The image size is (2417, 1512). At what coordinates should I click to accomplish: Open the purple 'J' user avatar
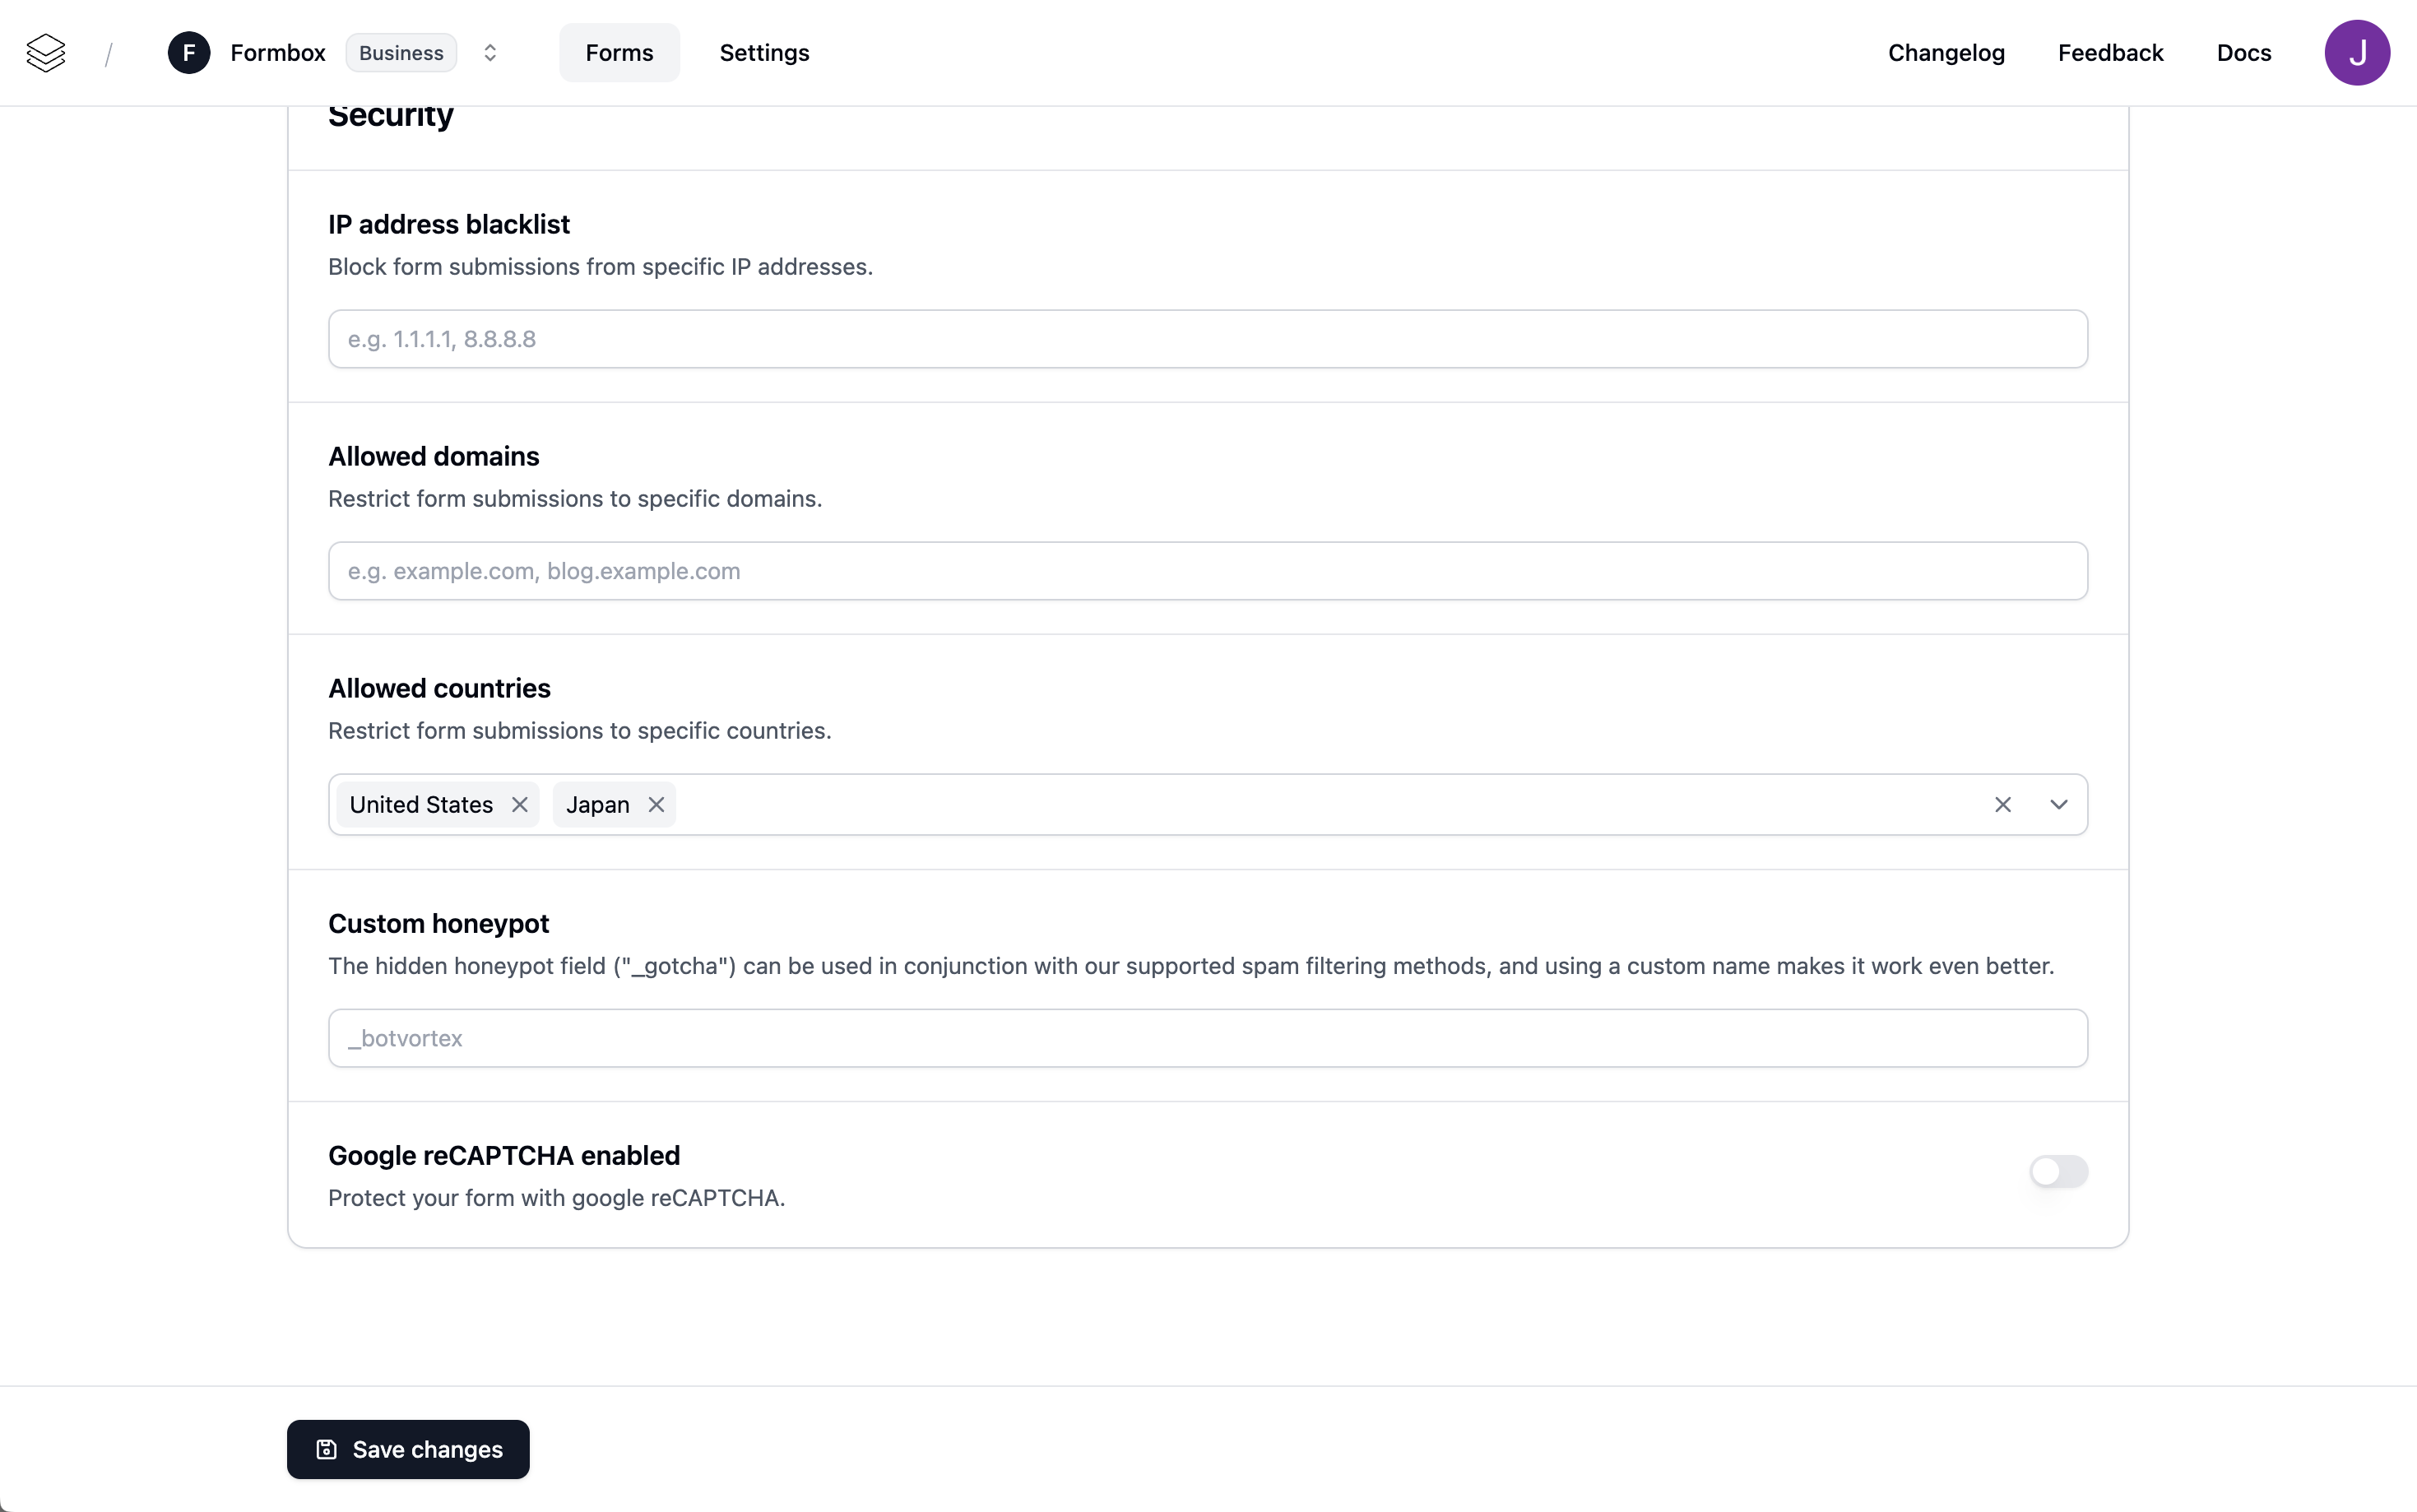(x=2356, y=53)
